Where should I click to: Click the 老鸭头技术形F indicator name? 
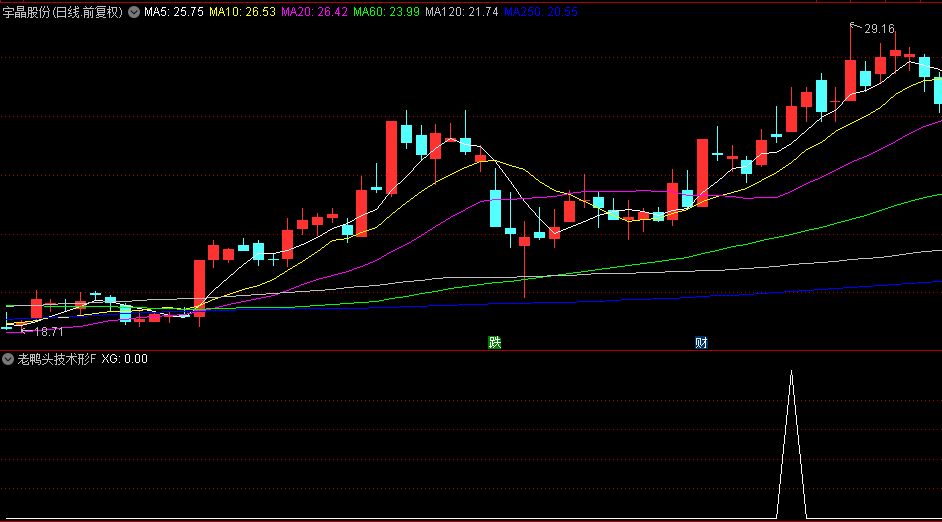click(56, 359)
